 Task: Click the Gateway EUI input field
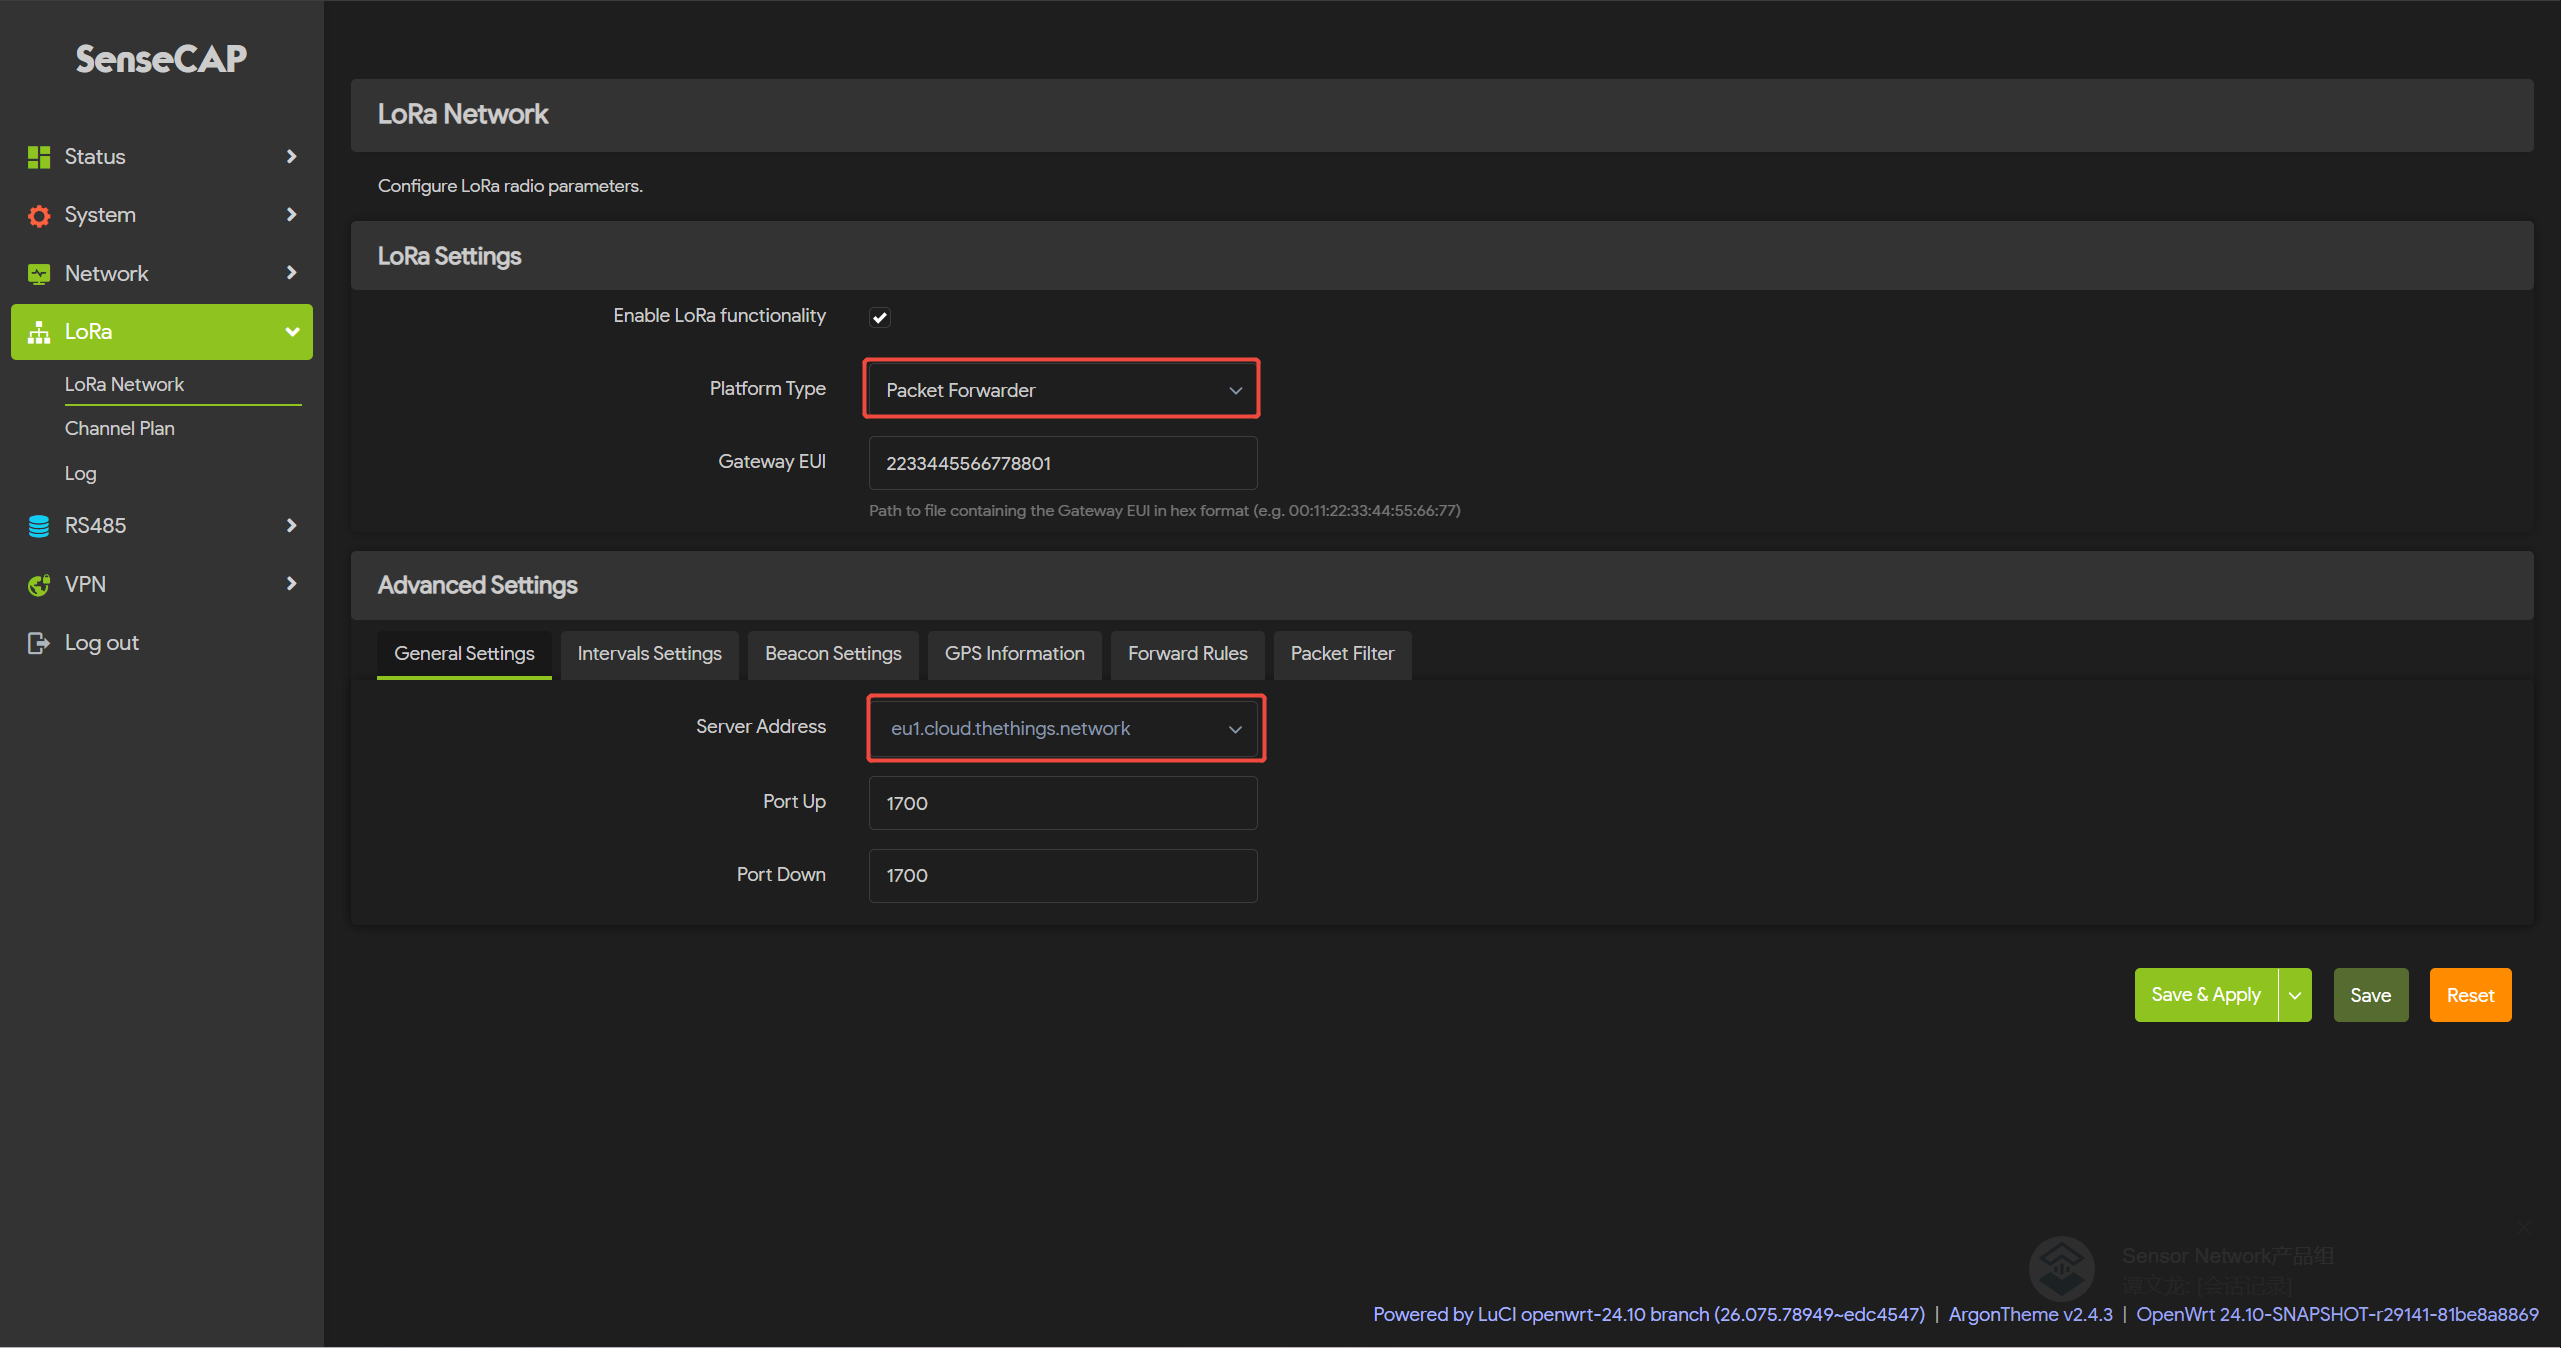1062,463
